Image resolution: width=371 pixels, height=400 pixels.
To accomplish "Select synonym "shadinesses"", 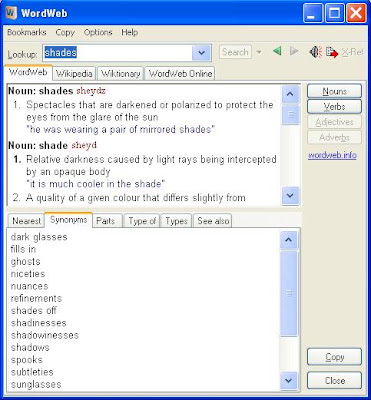I will pyautogui.click(x=38, y=323).
